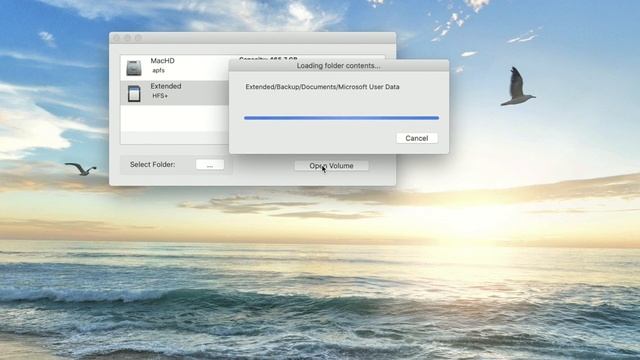This screenshot has width=640, height=360.
Task: Close the volume selection window
Action: tap(117, 38)
